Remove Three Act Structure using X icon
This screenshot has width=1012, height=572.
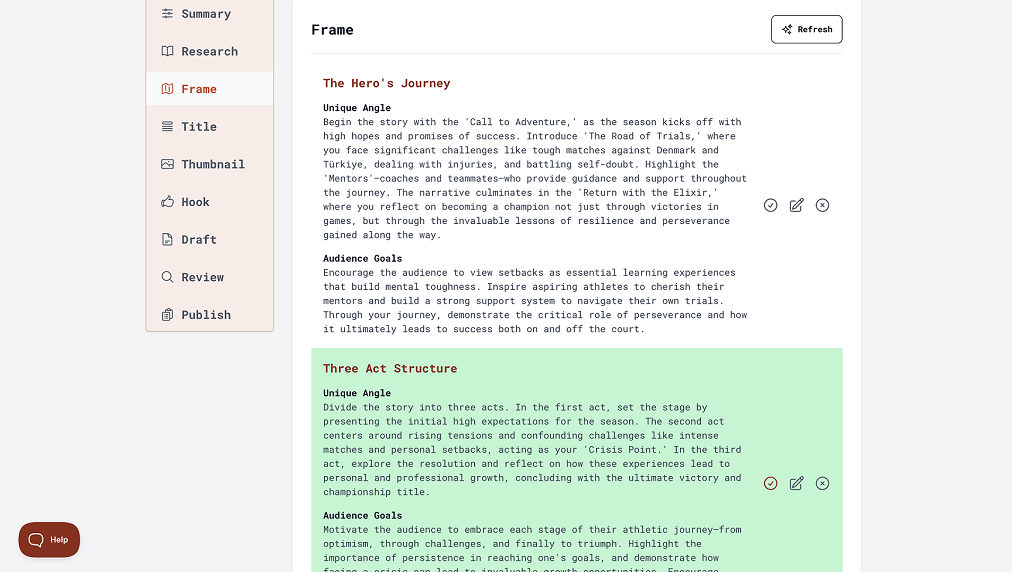click(x=822, y=483)
